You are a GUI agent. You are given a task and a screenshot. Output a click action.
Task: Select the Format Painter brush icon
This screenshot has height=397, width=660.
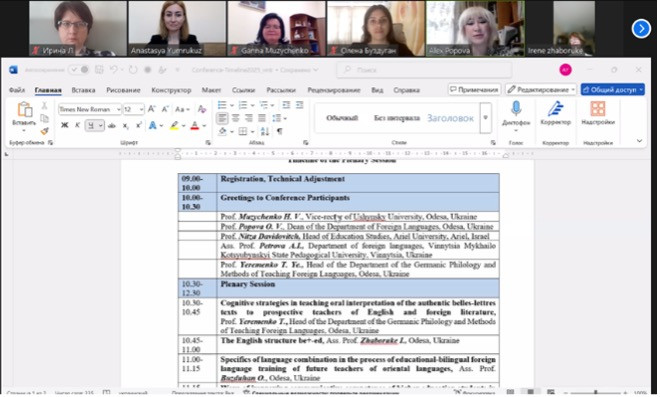(45, 131)
